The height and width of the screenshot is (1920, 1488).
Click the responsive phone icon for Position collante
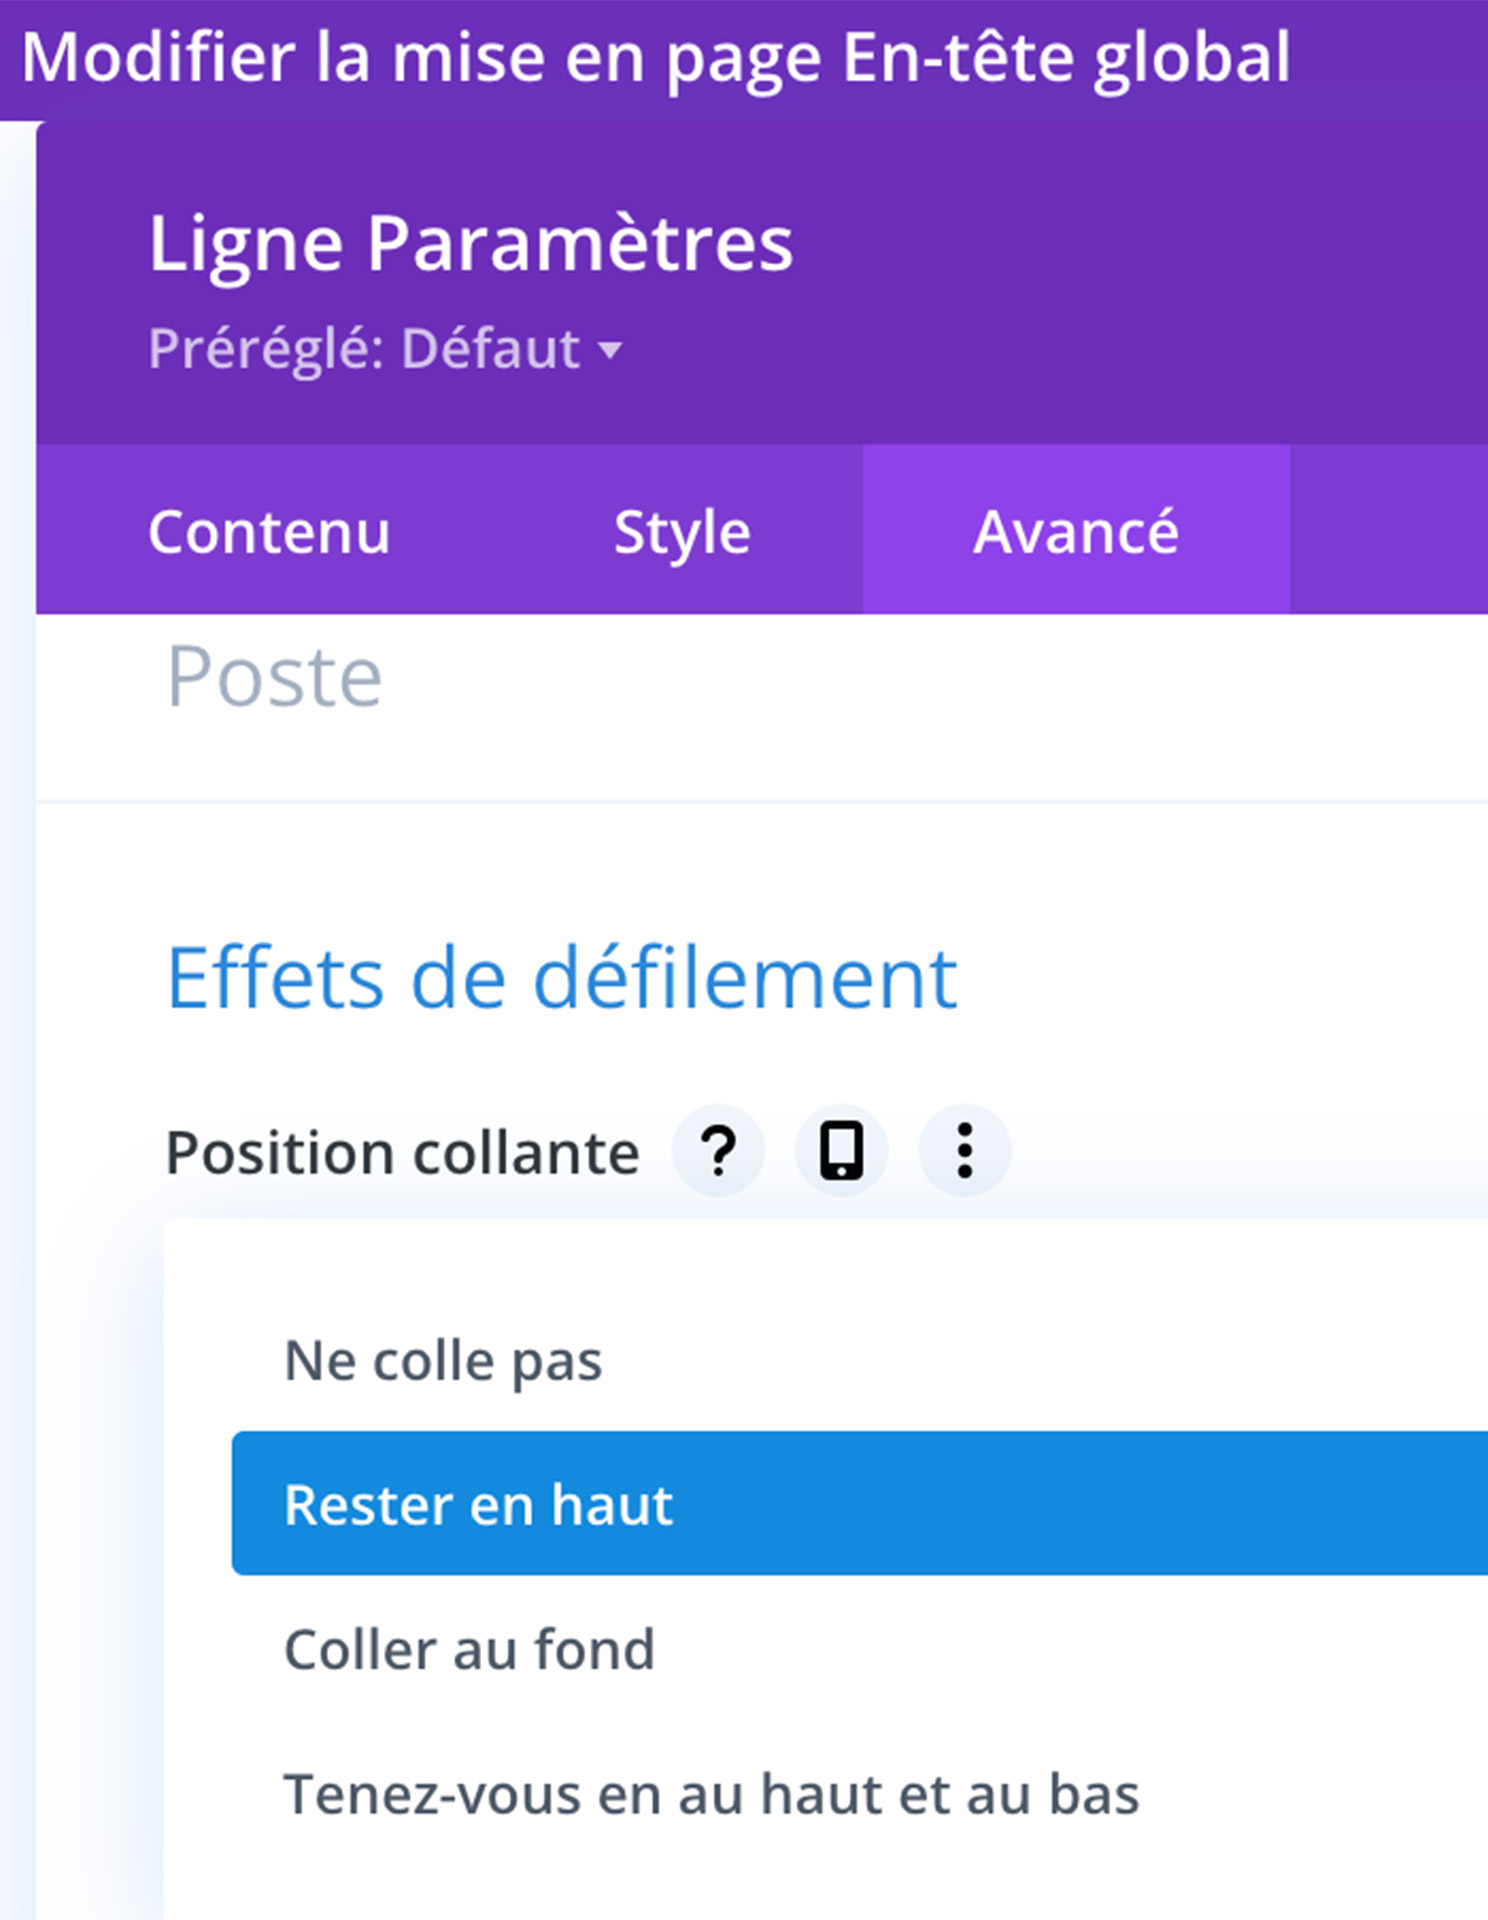pyautogui.click(x=841, y=1151)
